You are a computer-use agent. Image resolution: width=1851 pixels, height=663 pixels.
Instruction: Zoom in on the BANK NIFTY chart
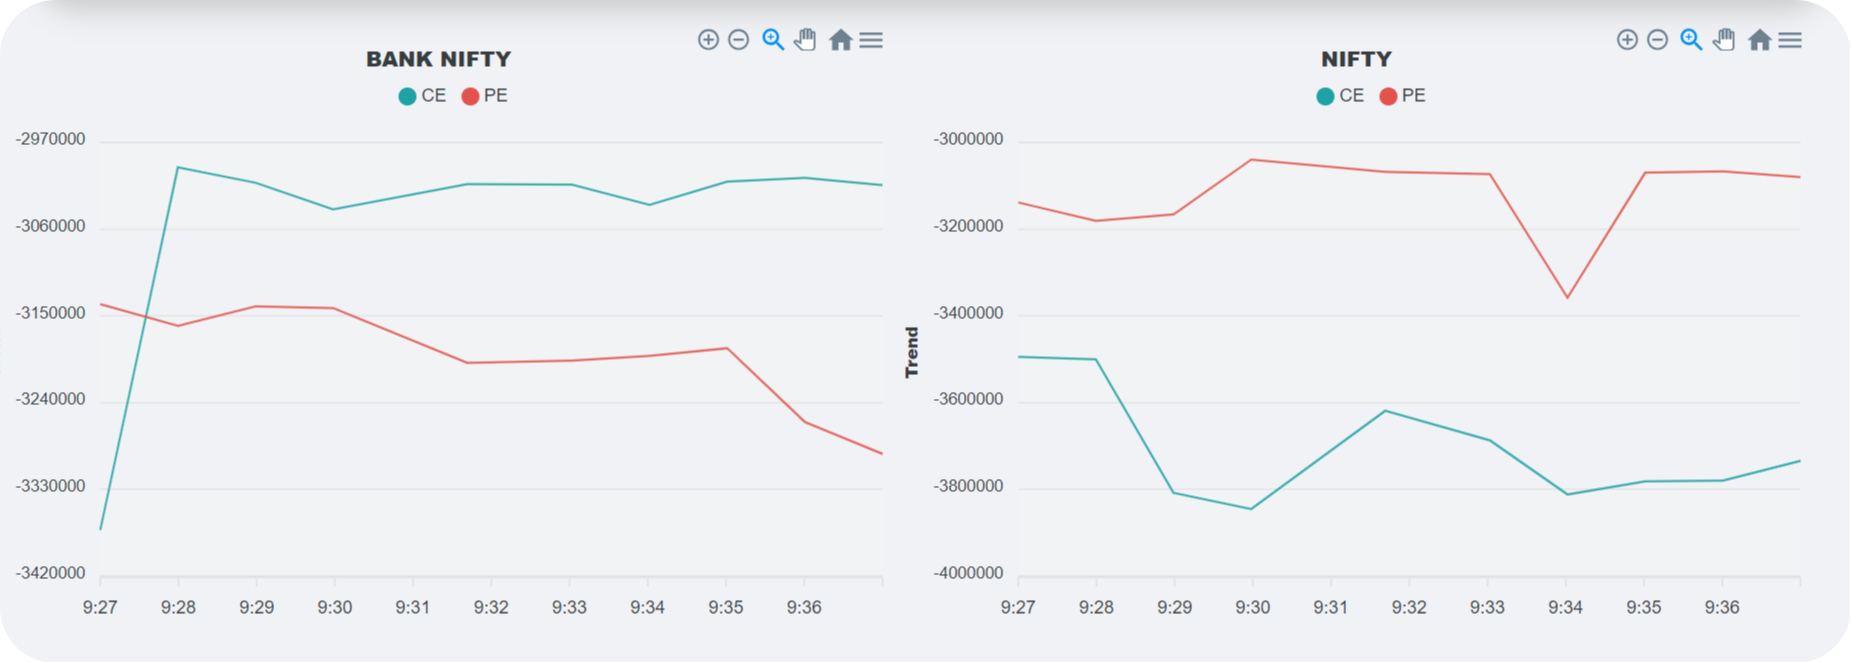tap(708, 40)
